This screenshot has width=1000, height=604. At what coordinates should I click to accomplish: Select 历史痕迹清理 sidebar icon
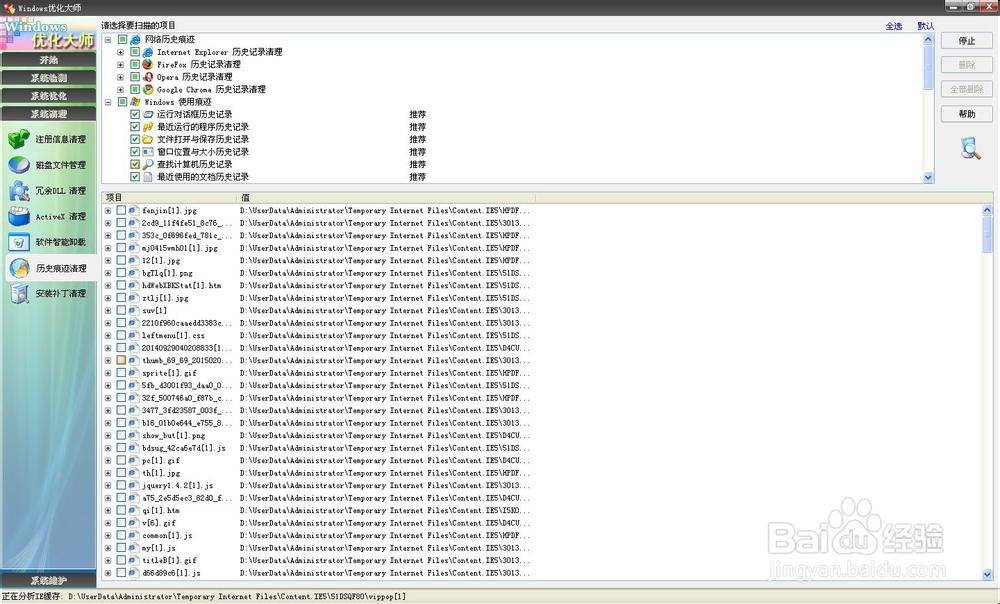click(18, 268)
